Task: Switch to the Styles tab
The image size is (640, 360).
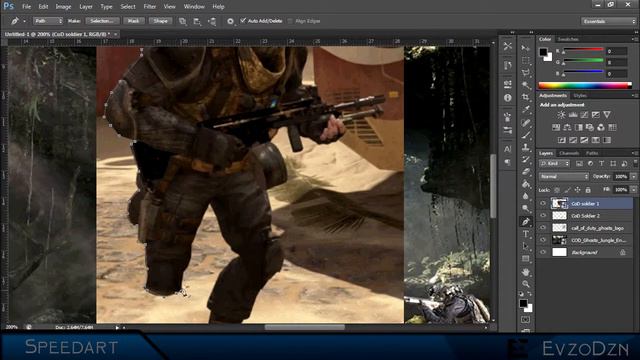Action: point(580,96)
